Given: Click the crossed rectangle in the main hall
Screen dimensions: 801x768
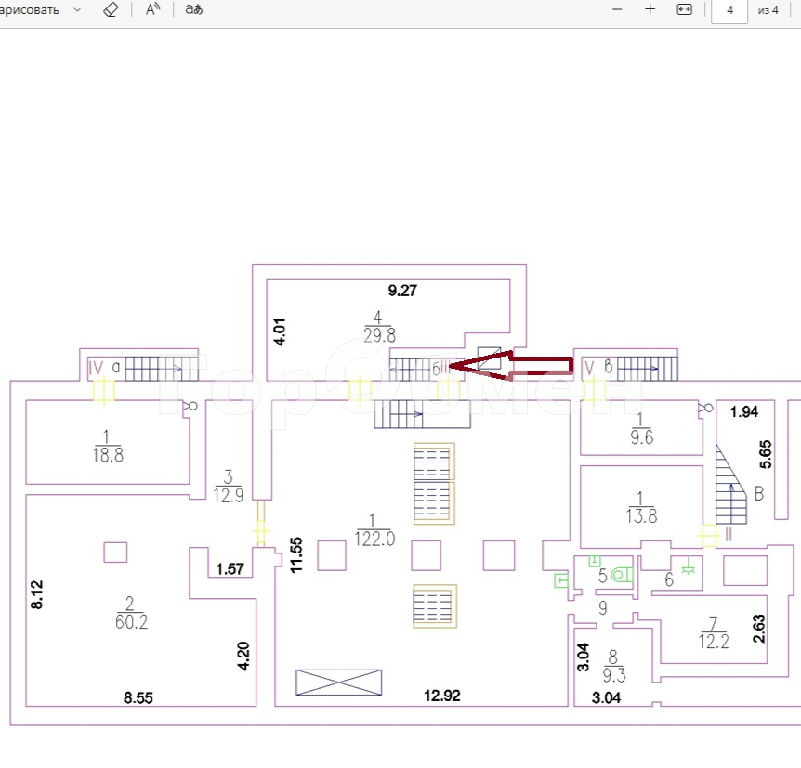Looking at the screenshot, I should 338,682.
